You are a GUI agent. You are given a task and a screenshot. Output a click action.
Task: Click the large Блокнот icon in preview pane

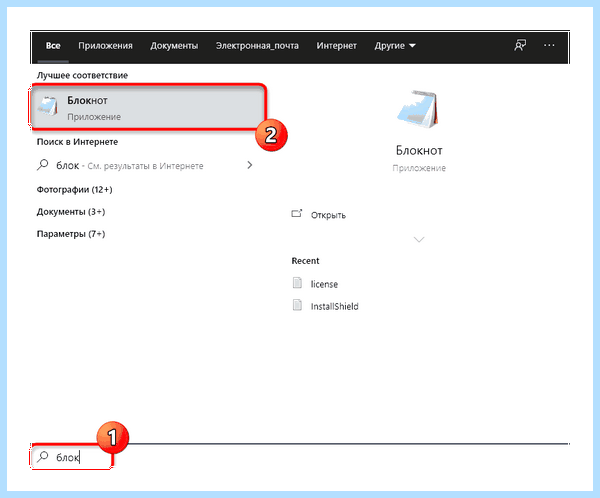(x=419, y=110)
